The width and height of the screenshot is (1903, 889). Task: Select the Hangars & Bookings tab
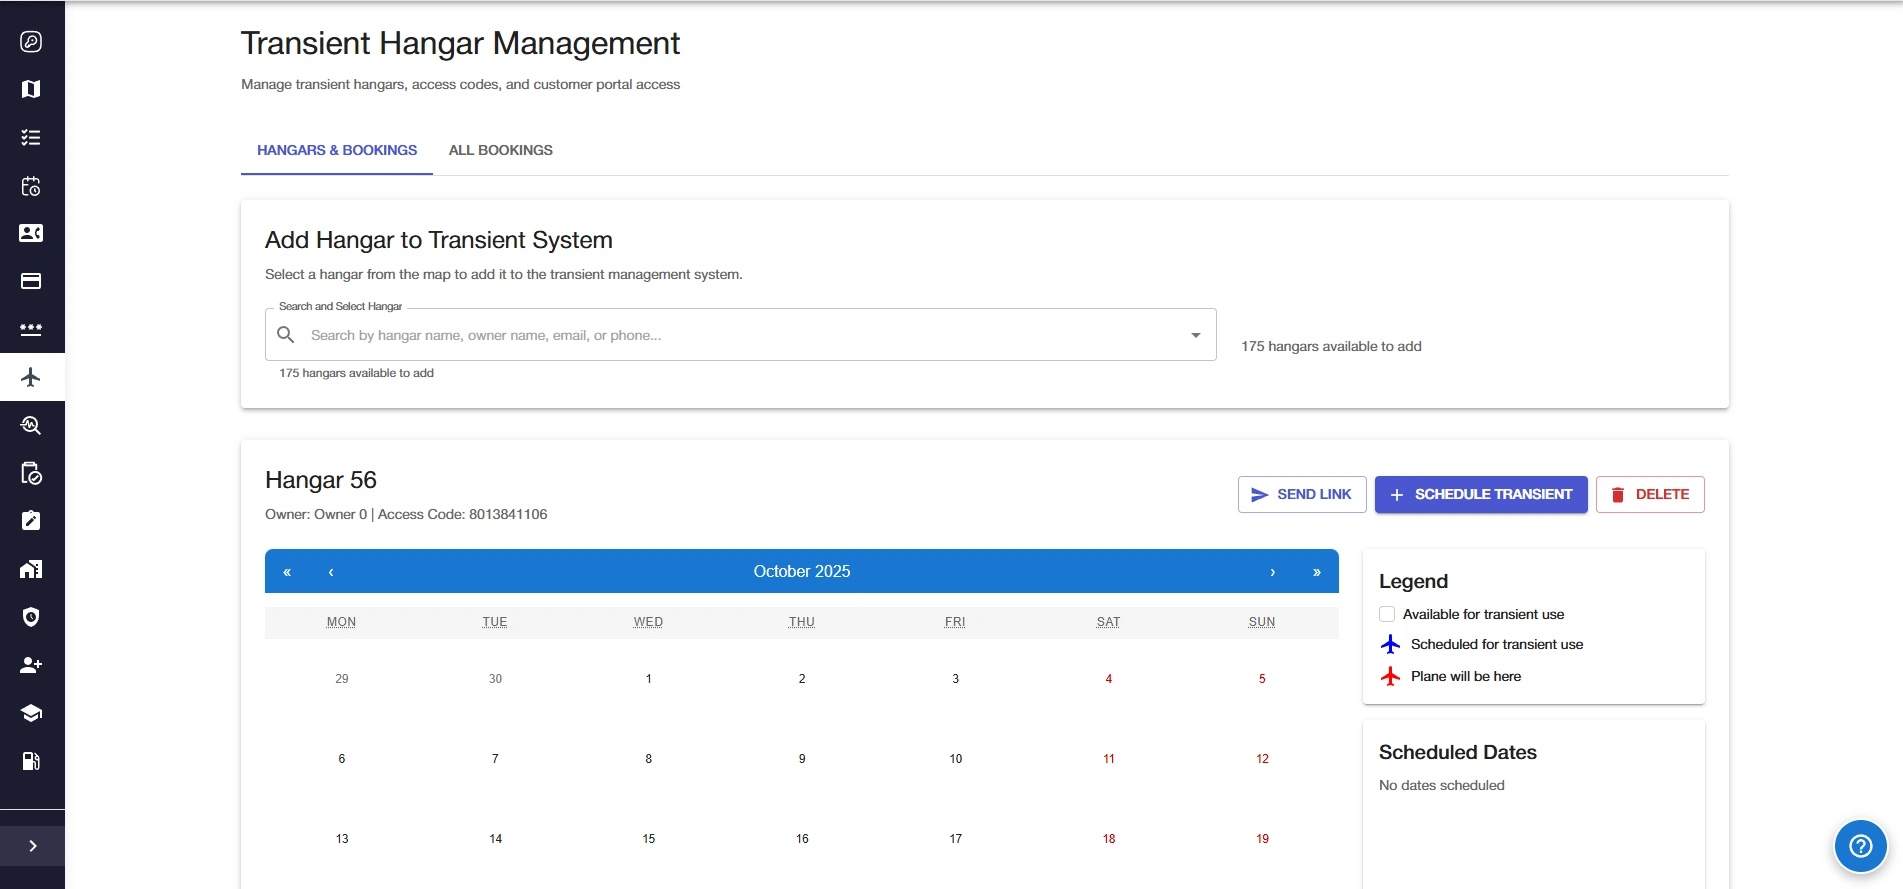tap(337, 150)
